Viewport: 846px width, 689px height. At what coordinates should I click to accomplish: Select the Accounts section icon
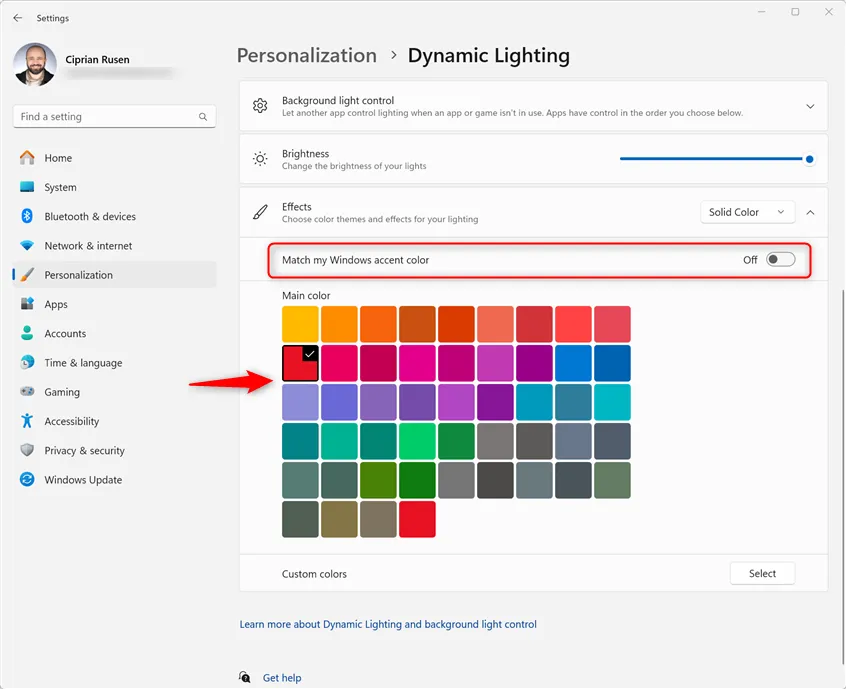tap(28, 333)
